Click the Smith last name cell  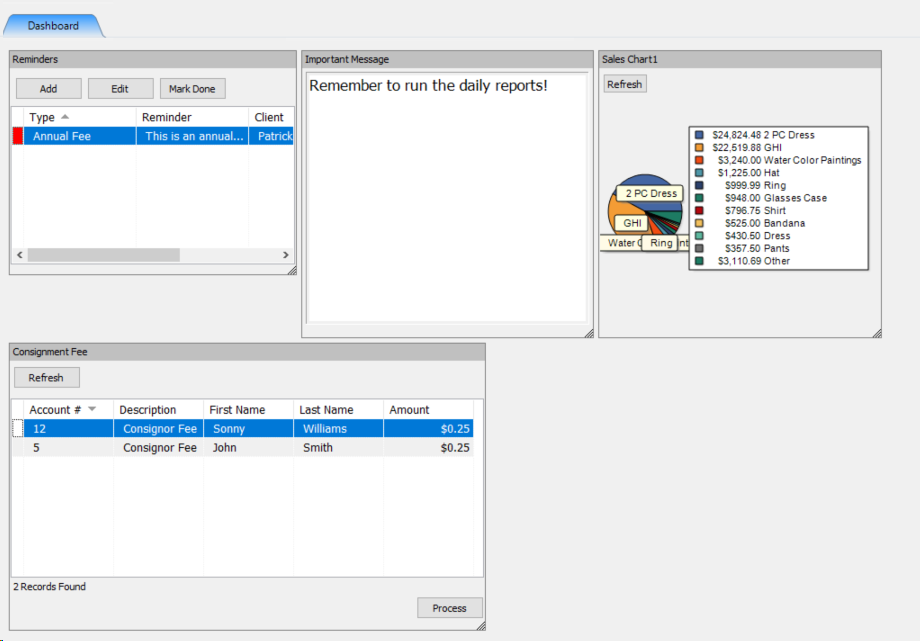339,447
